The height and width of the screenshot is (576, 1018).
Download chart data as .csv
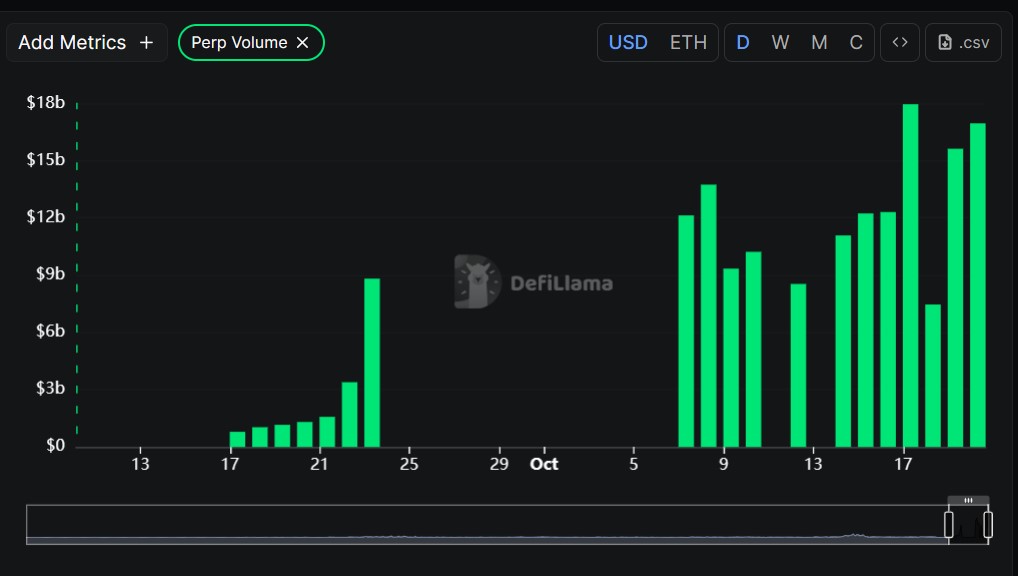tap(964, 43)
